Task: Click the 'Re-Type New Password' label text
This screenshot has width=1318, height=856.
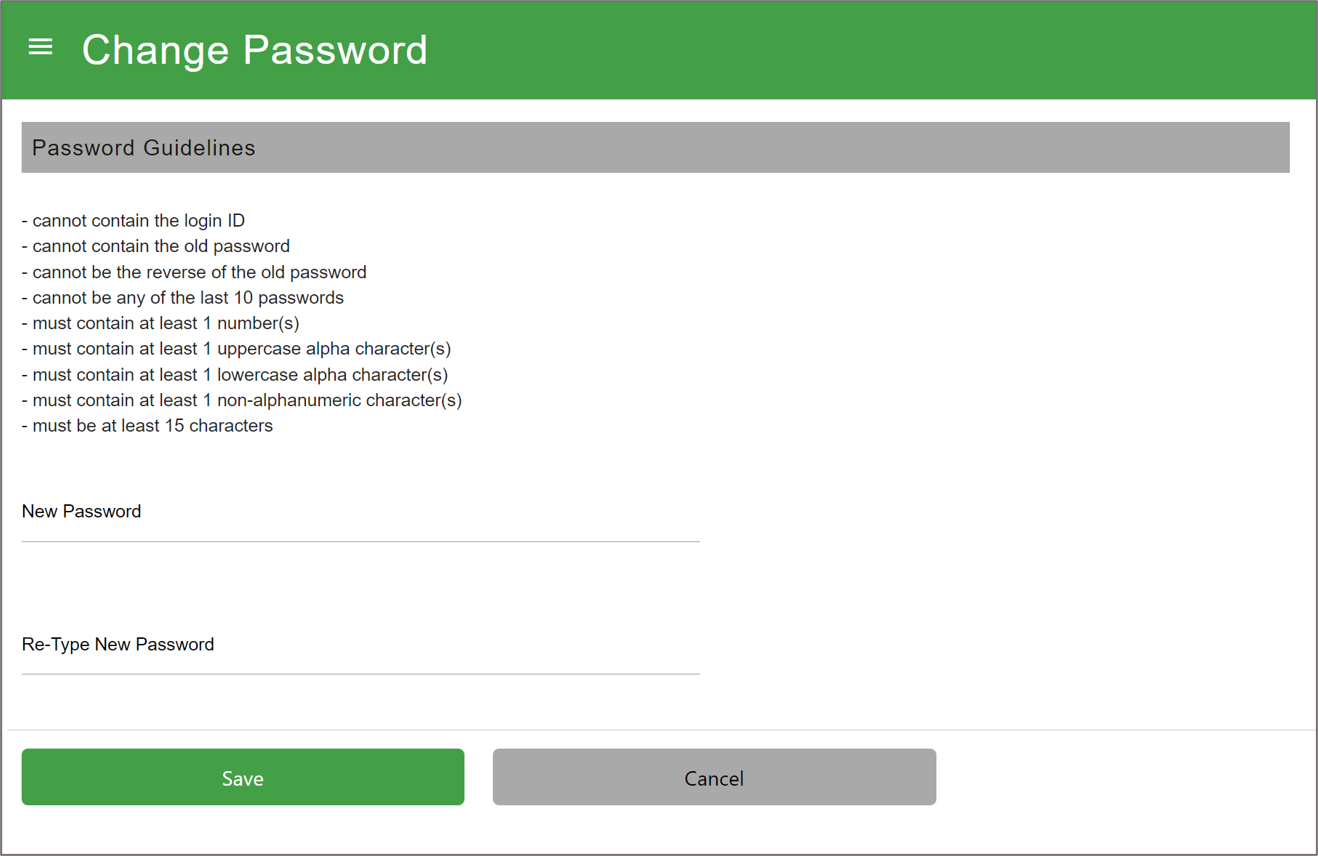Action: coord(118,644)
